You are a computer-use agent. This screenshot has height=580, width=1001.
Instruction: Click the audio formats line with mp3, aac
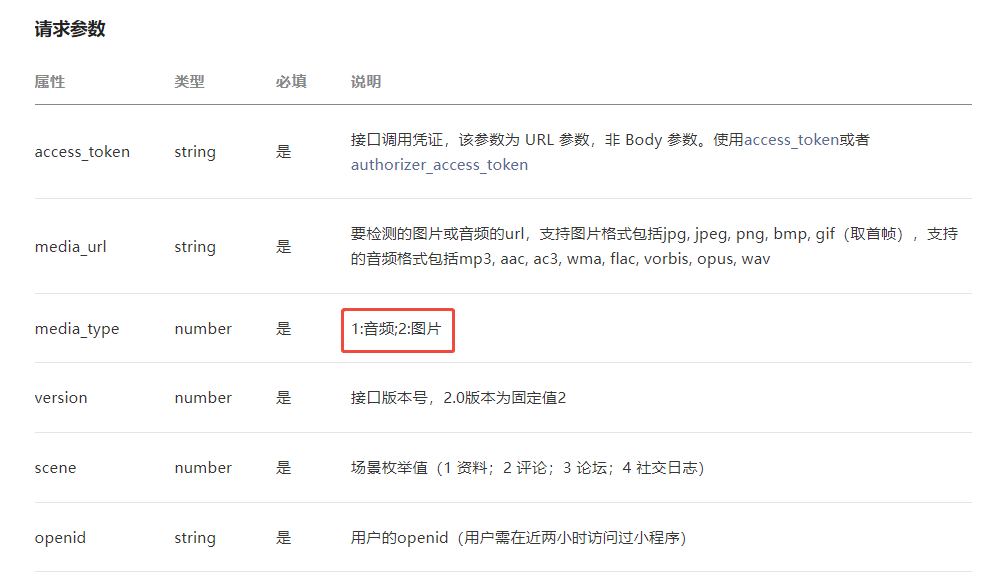pyautogui.click(x=561, y=259)
